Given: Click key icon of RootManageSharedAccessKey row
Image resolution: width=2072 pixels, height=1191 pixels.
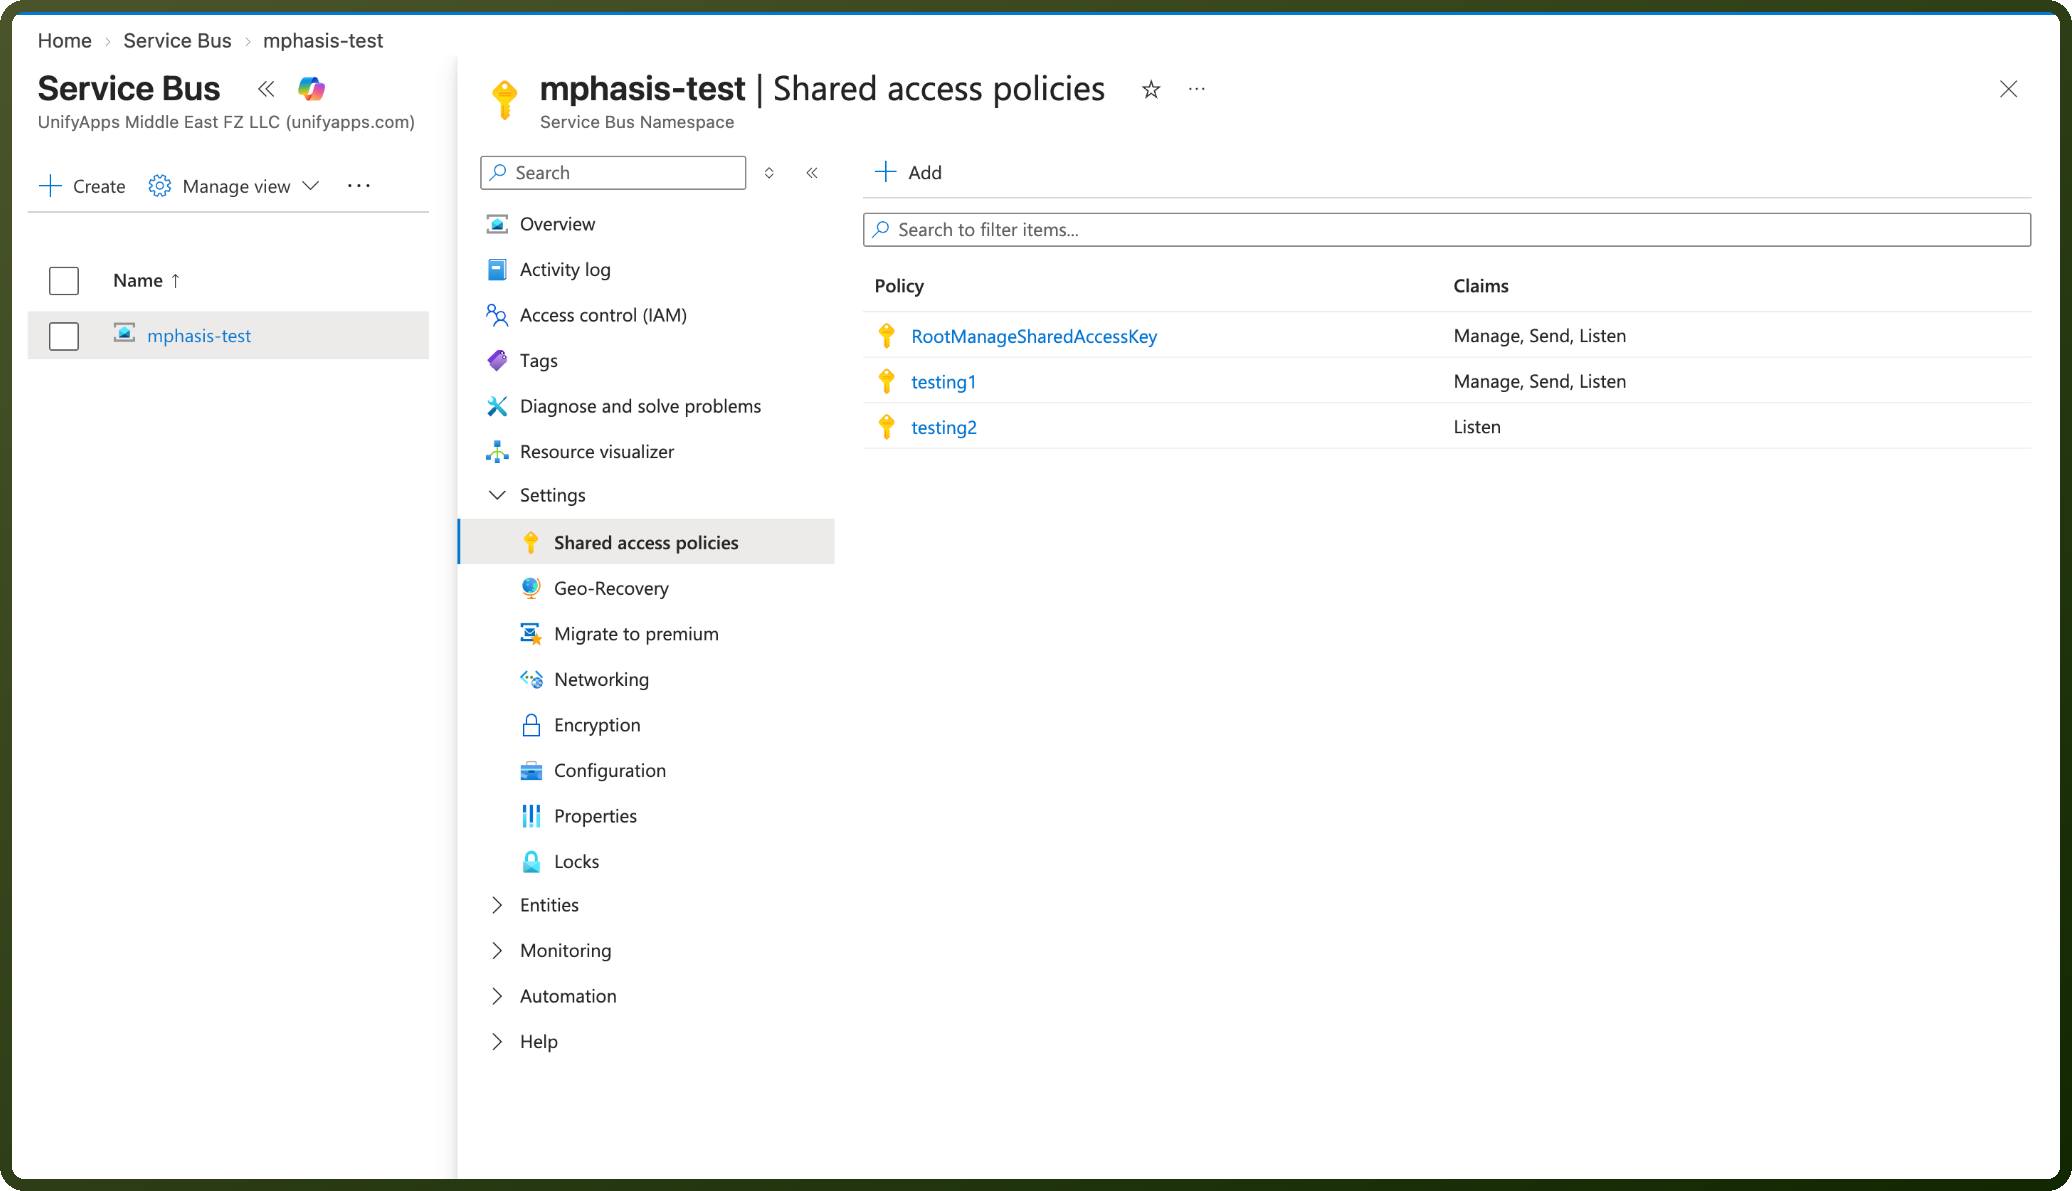Looking at the screenshot, I should [x=886, y=336].
